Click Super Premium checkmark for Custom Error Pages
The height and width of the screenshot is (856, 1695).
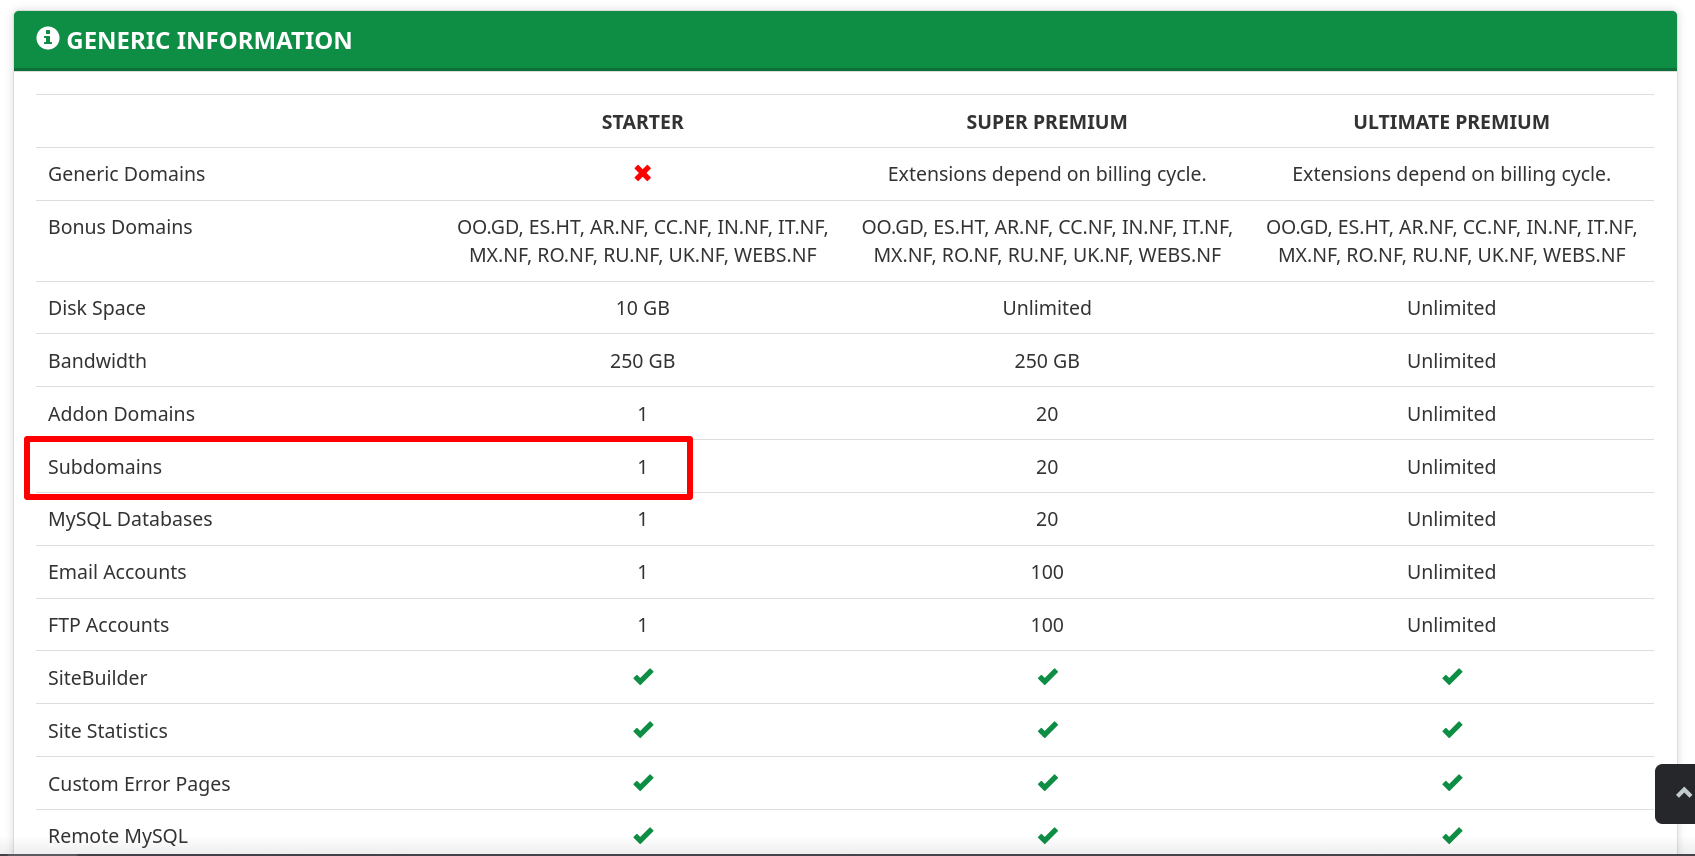click(1047, 783)
